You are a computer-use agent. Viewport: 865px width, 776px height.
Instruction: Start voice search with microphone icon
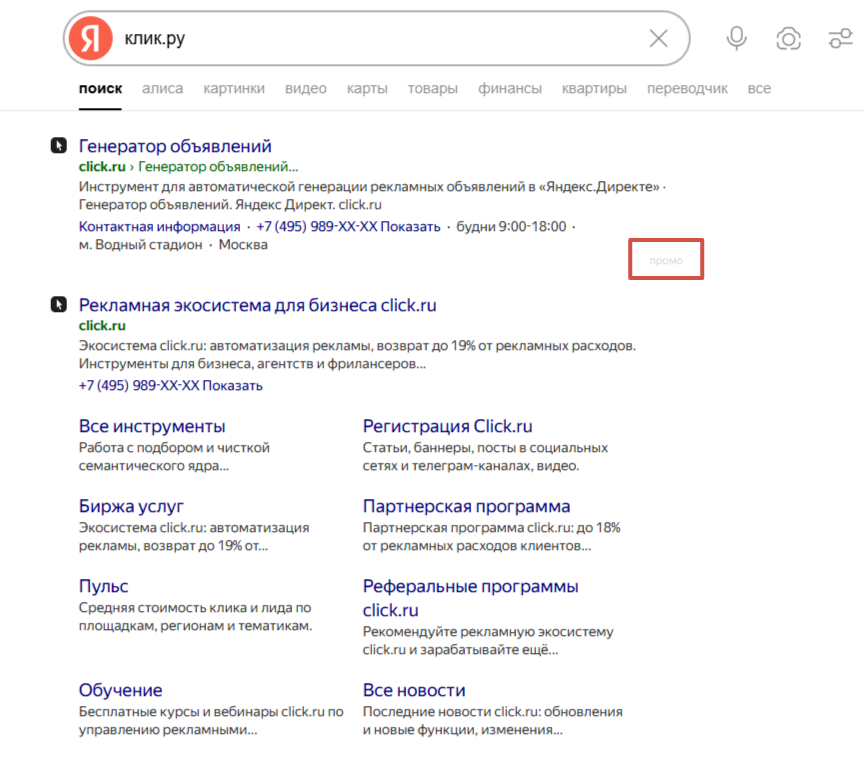tap(736, 39)
